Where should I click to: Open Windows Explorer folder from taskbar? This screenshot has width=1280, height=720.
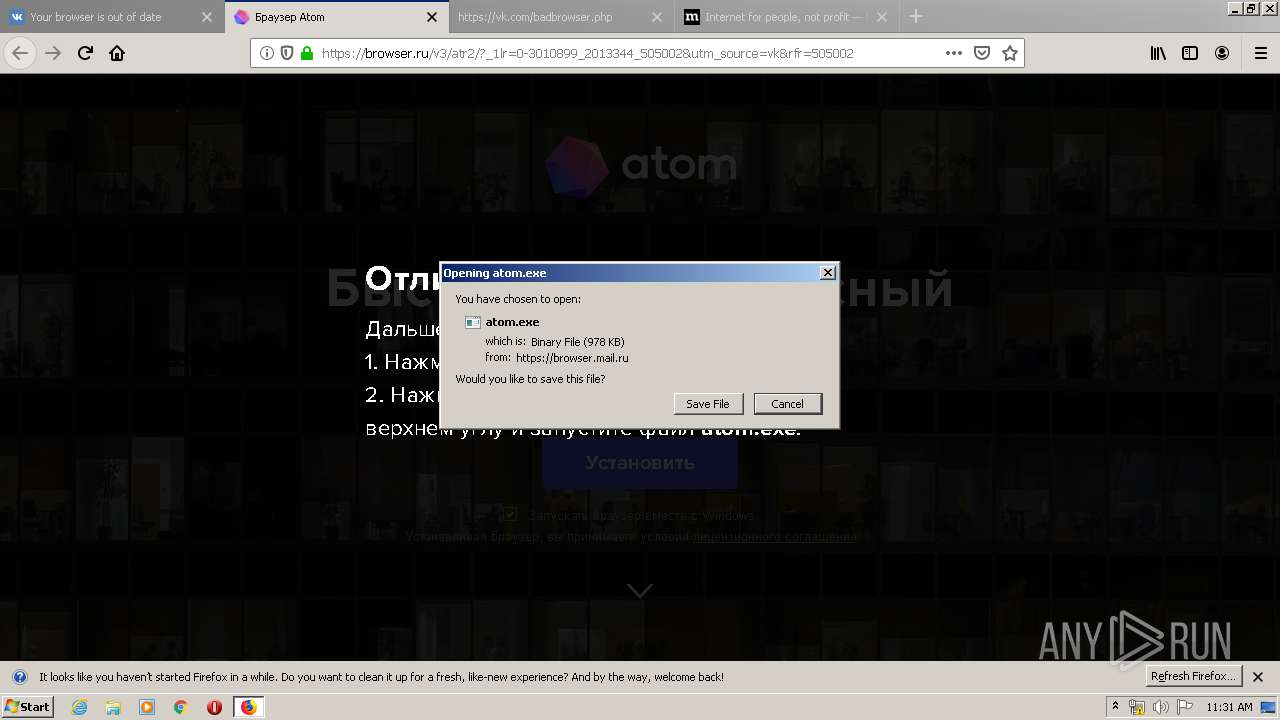[x=113, y=707]
